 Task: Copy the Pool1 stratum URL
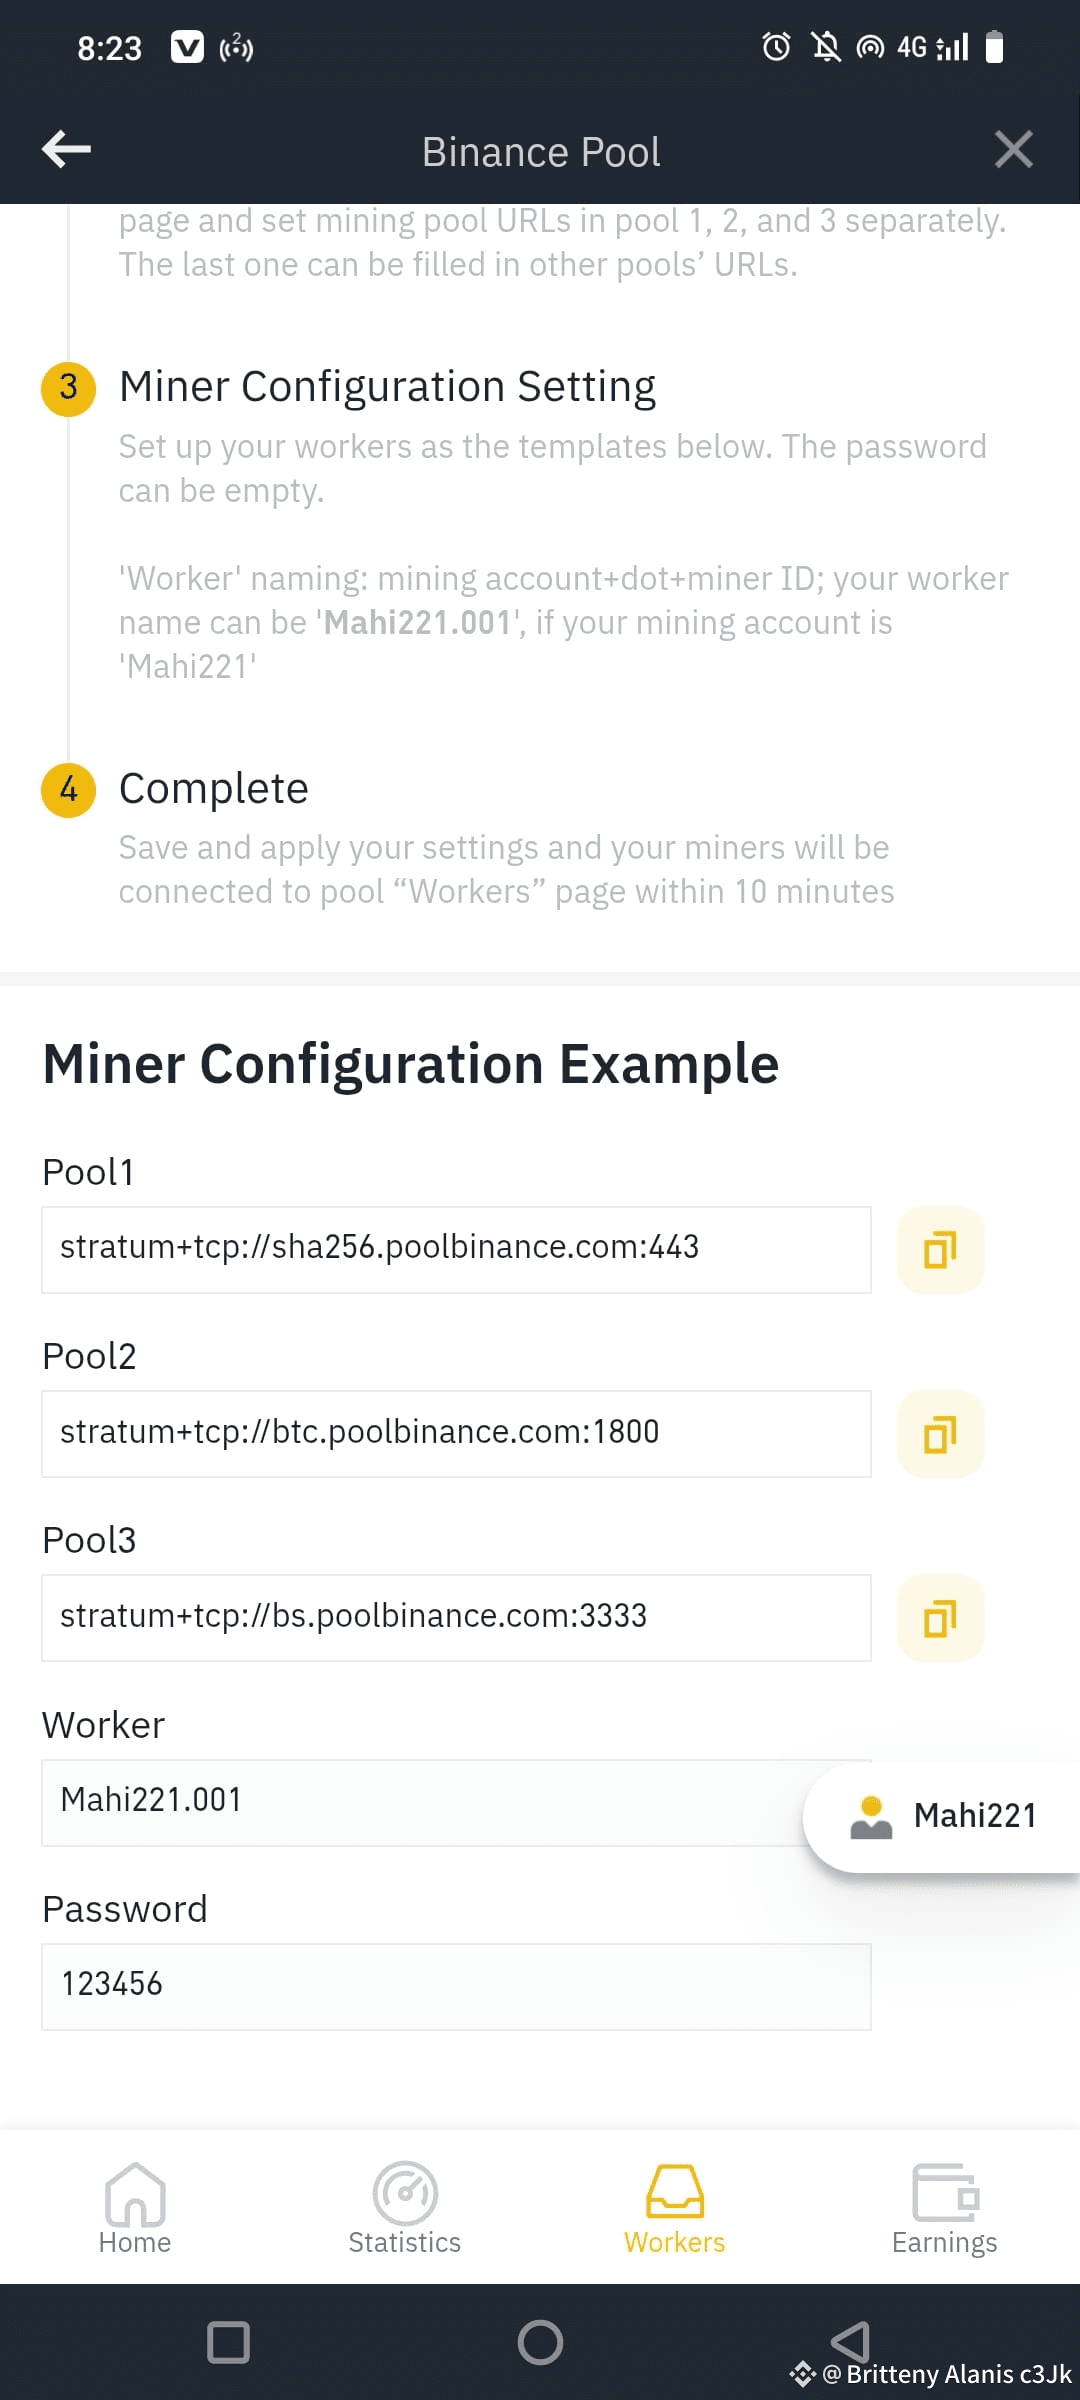(x=940, y=1250)
